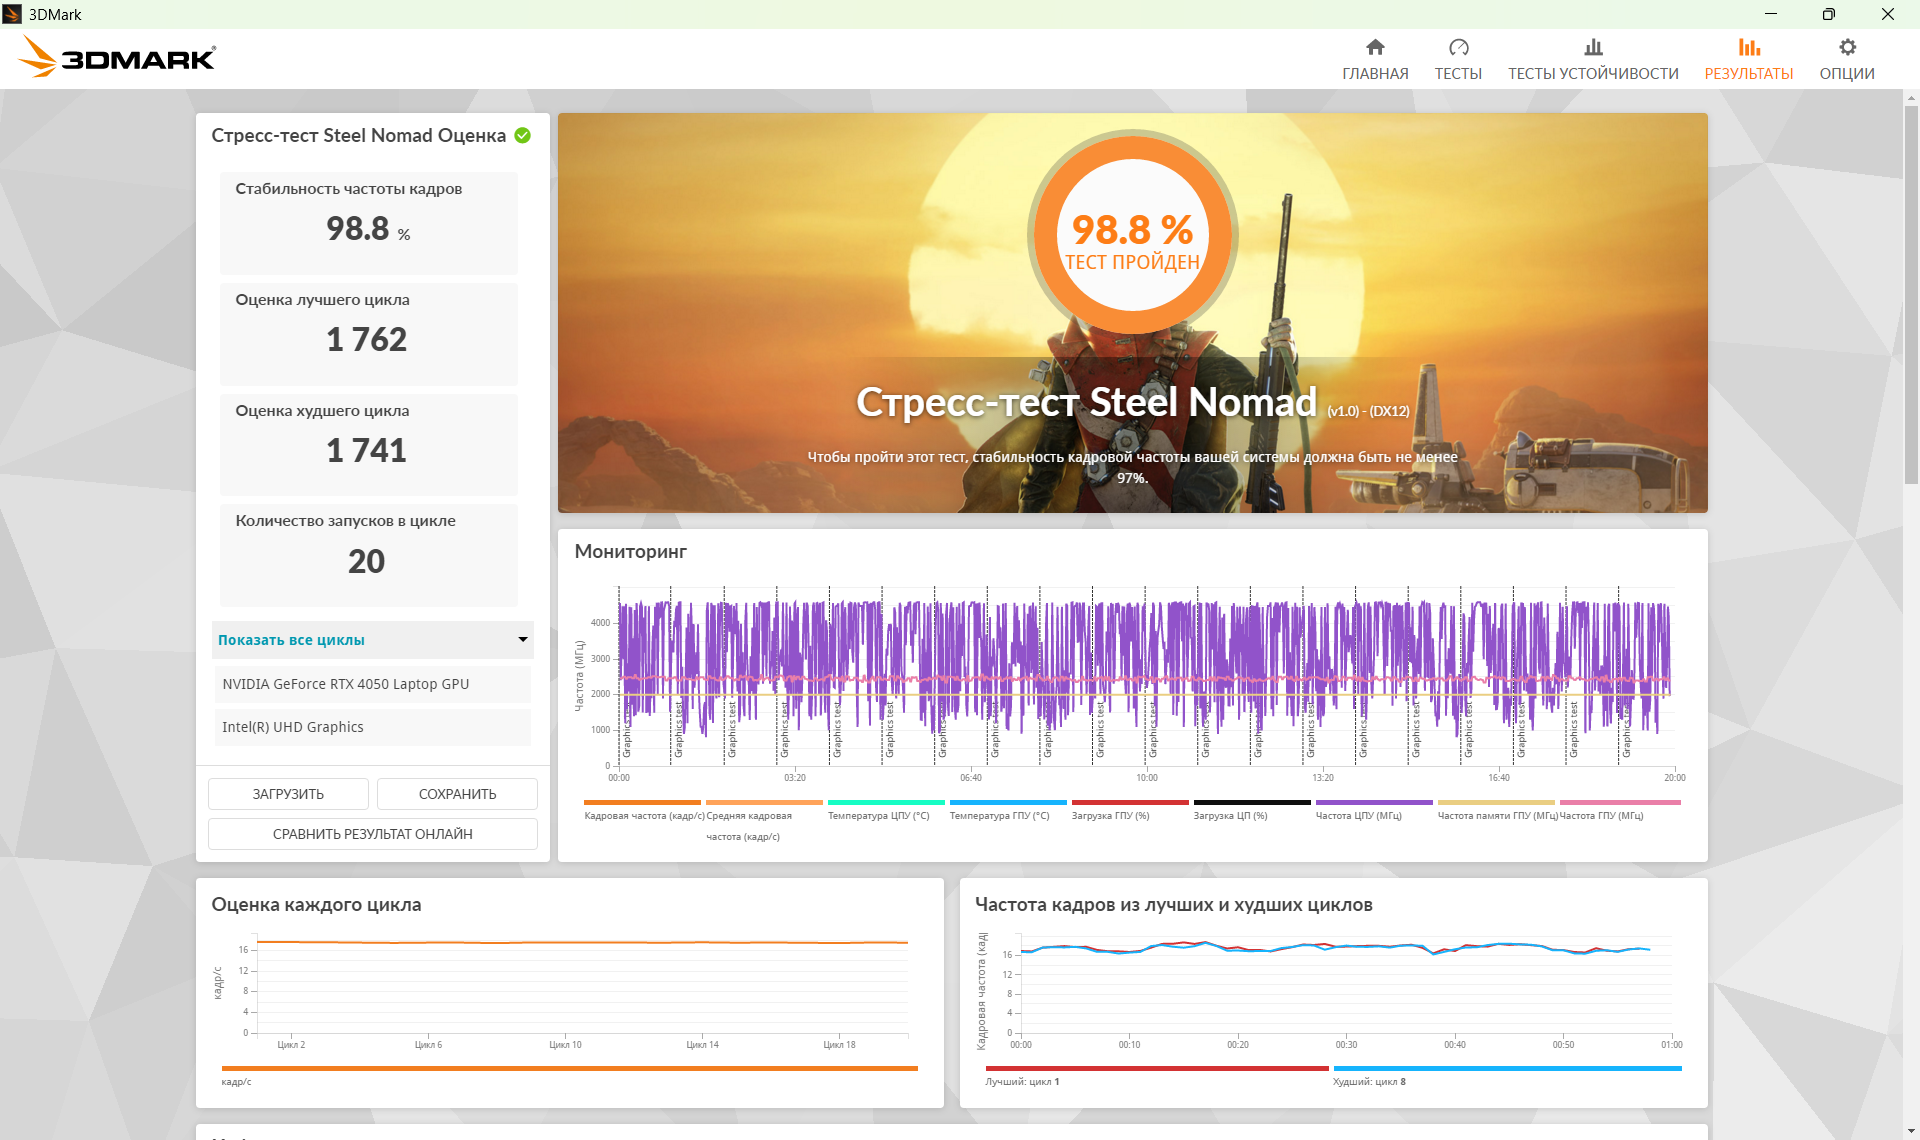This screenshot has width=1920, height=1140.
Task: Click the Оценка каждого цикла chart heading
Action: 316,905
